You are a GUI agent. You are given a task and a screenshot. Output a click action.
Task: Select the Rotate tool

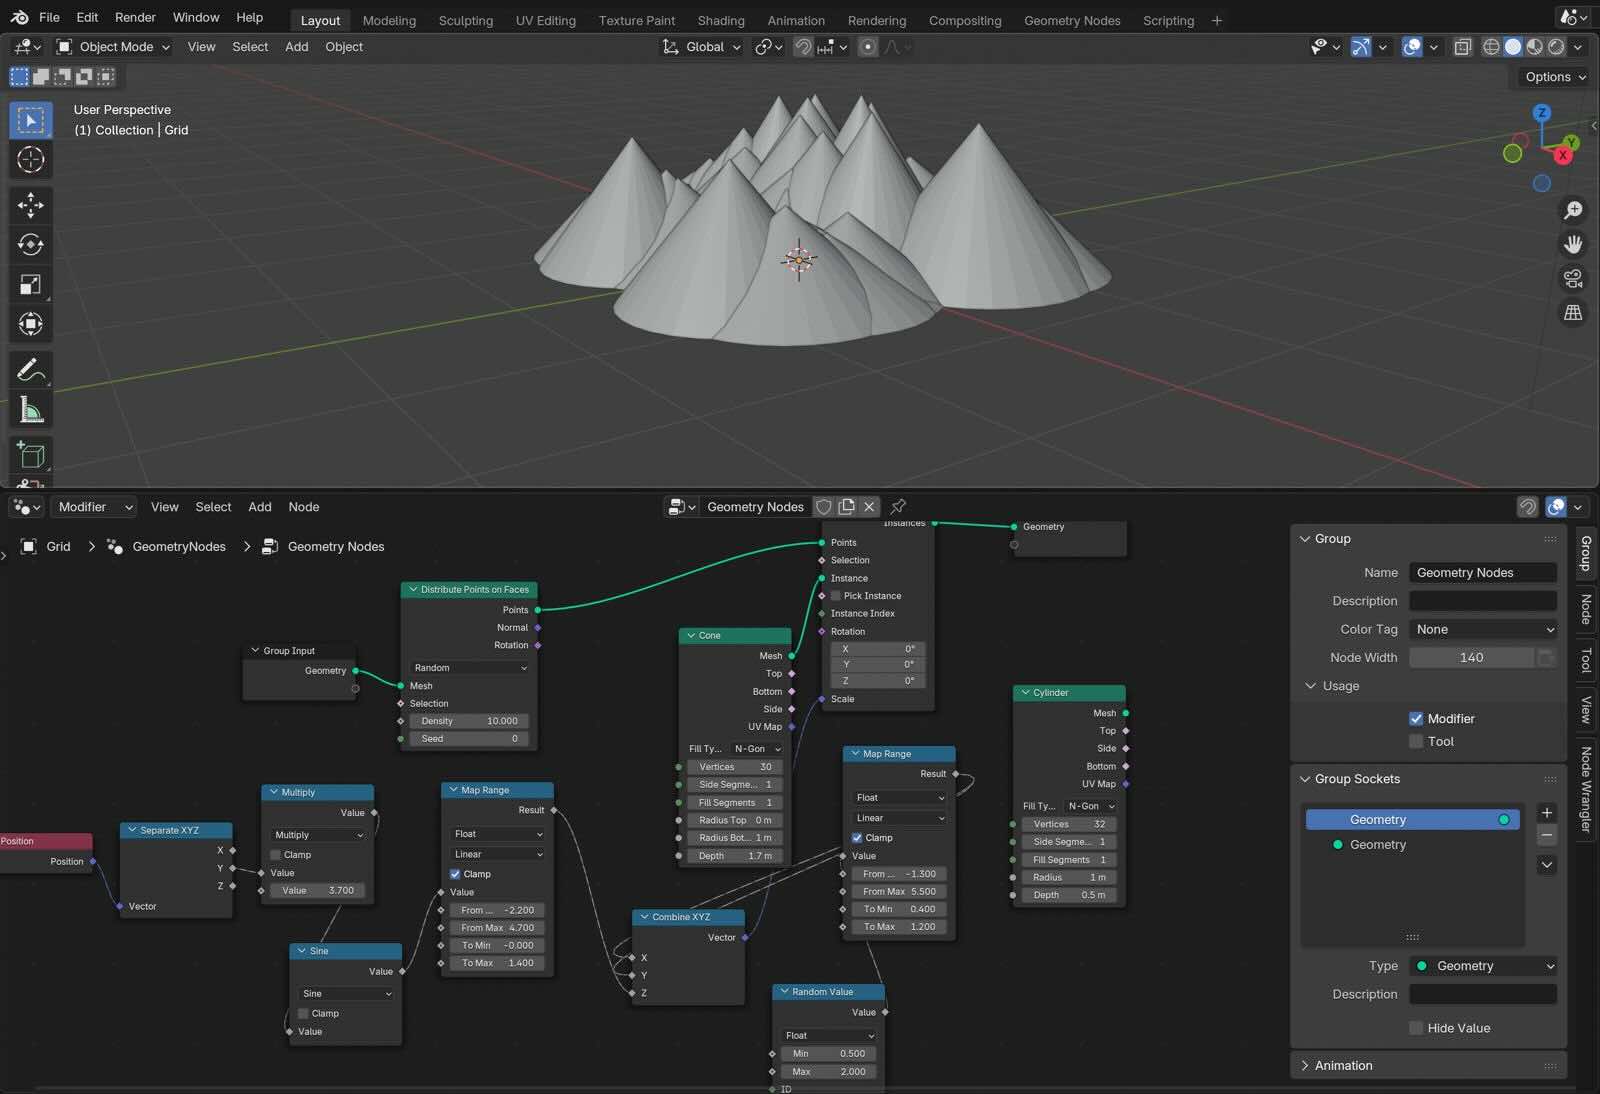click(30, 245)
